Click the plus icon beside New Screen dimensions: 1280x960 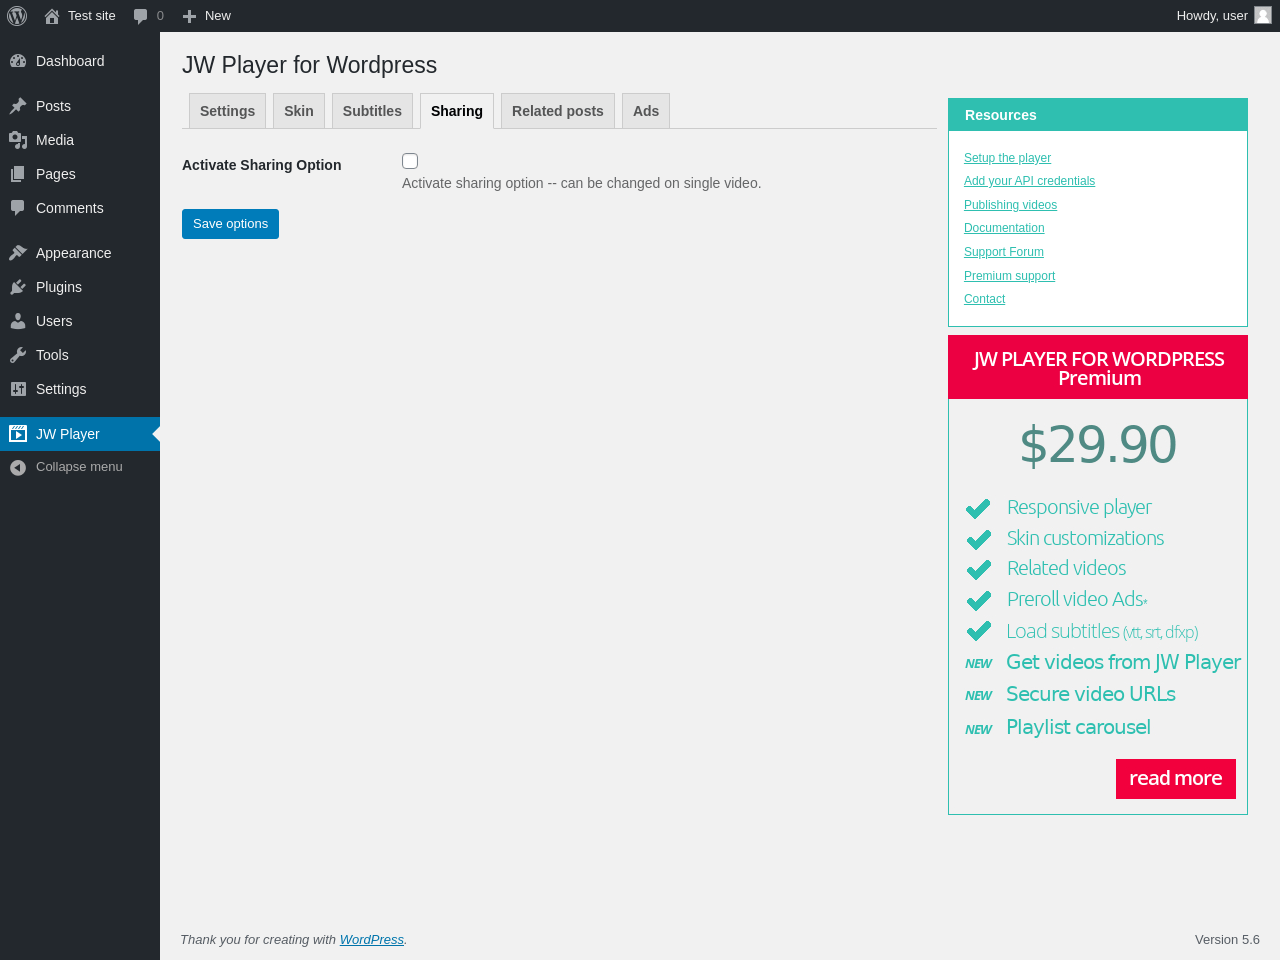pyautogui.click(x=189, y=16)
